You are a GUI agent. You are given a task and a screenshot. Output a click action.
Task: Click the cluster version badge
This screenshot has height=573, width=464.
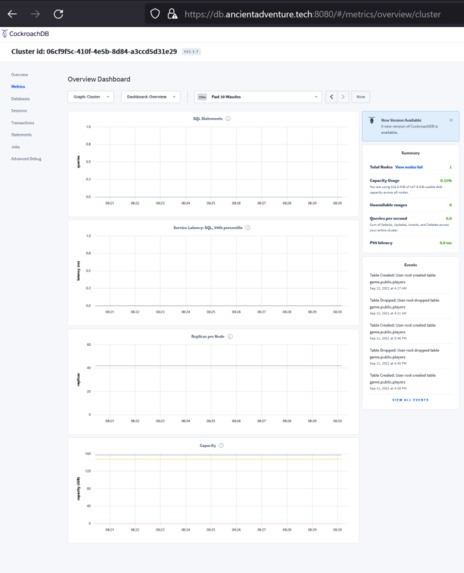click(x=191, y=52)
